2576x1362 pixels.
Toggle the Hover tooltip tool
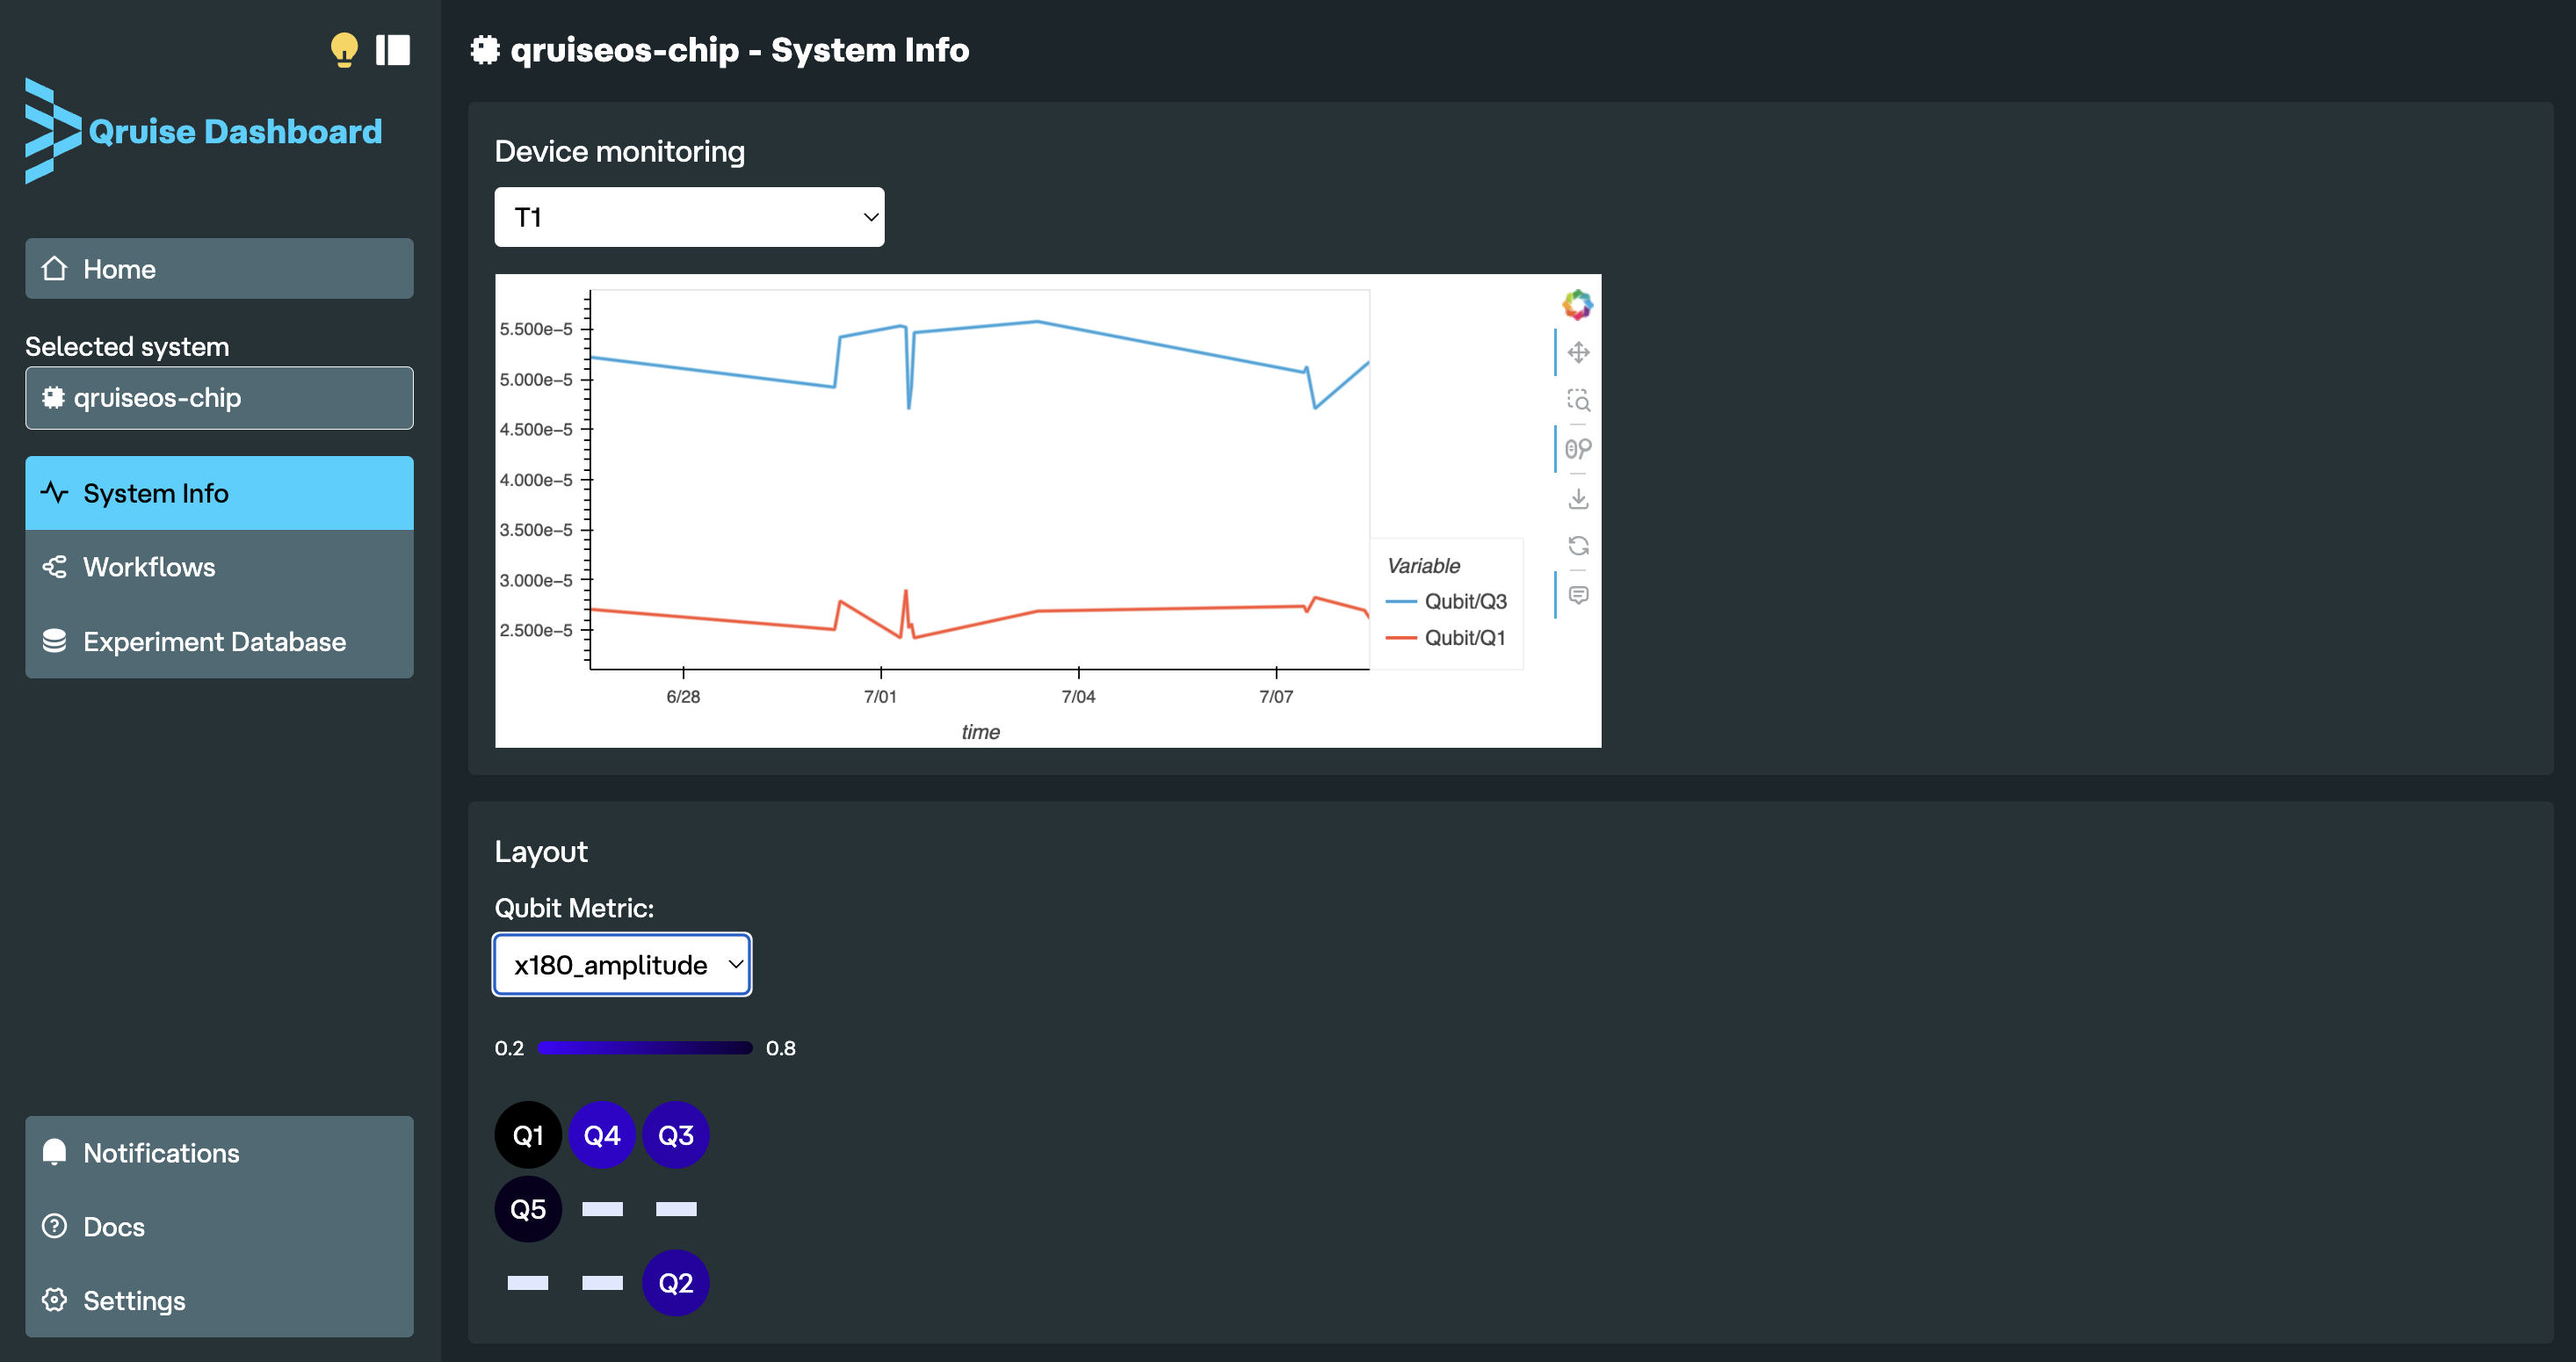coord(1578,595)
